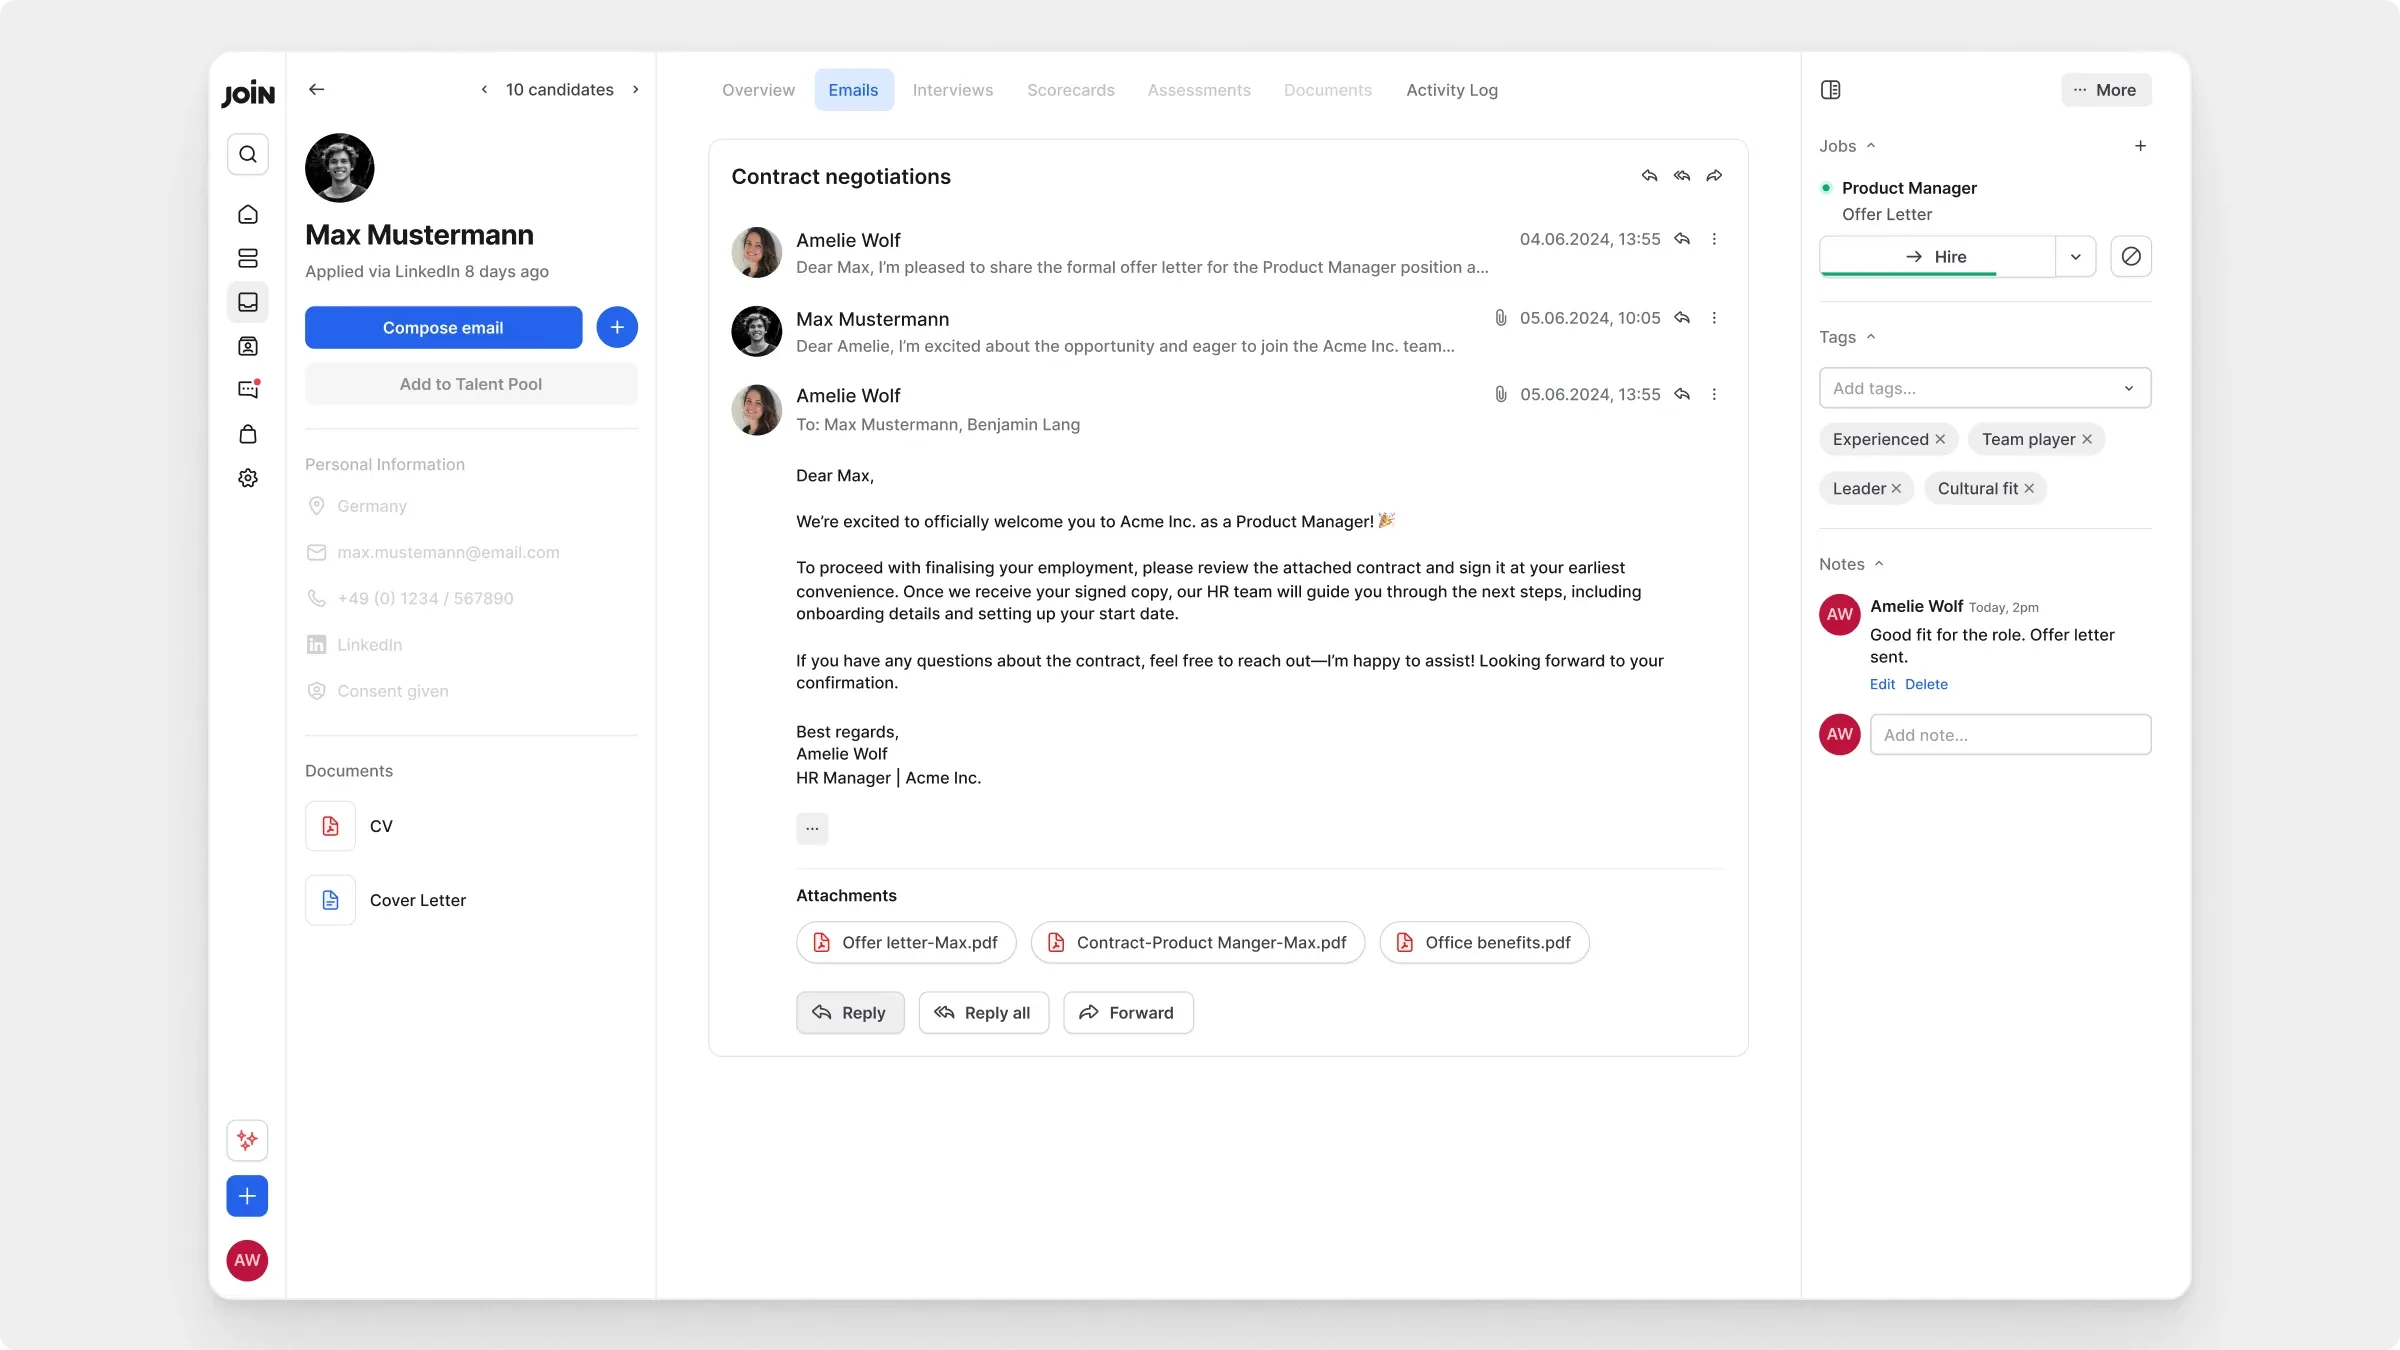Expand the Hire button dropdown arrow
2400x1350 pixels.
coord(2076,256)
